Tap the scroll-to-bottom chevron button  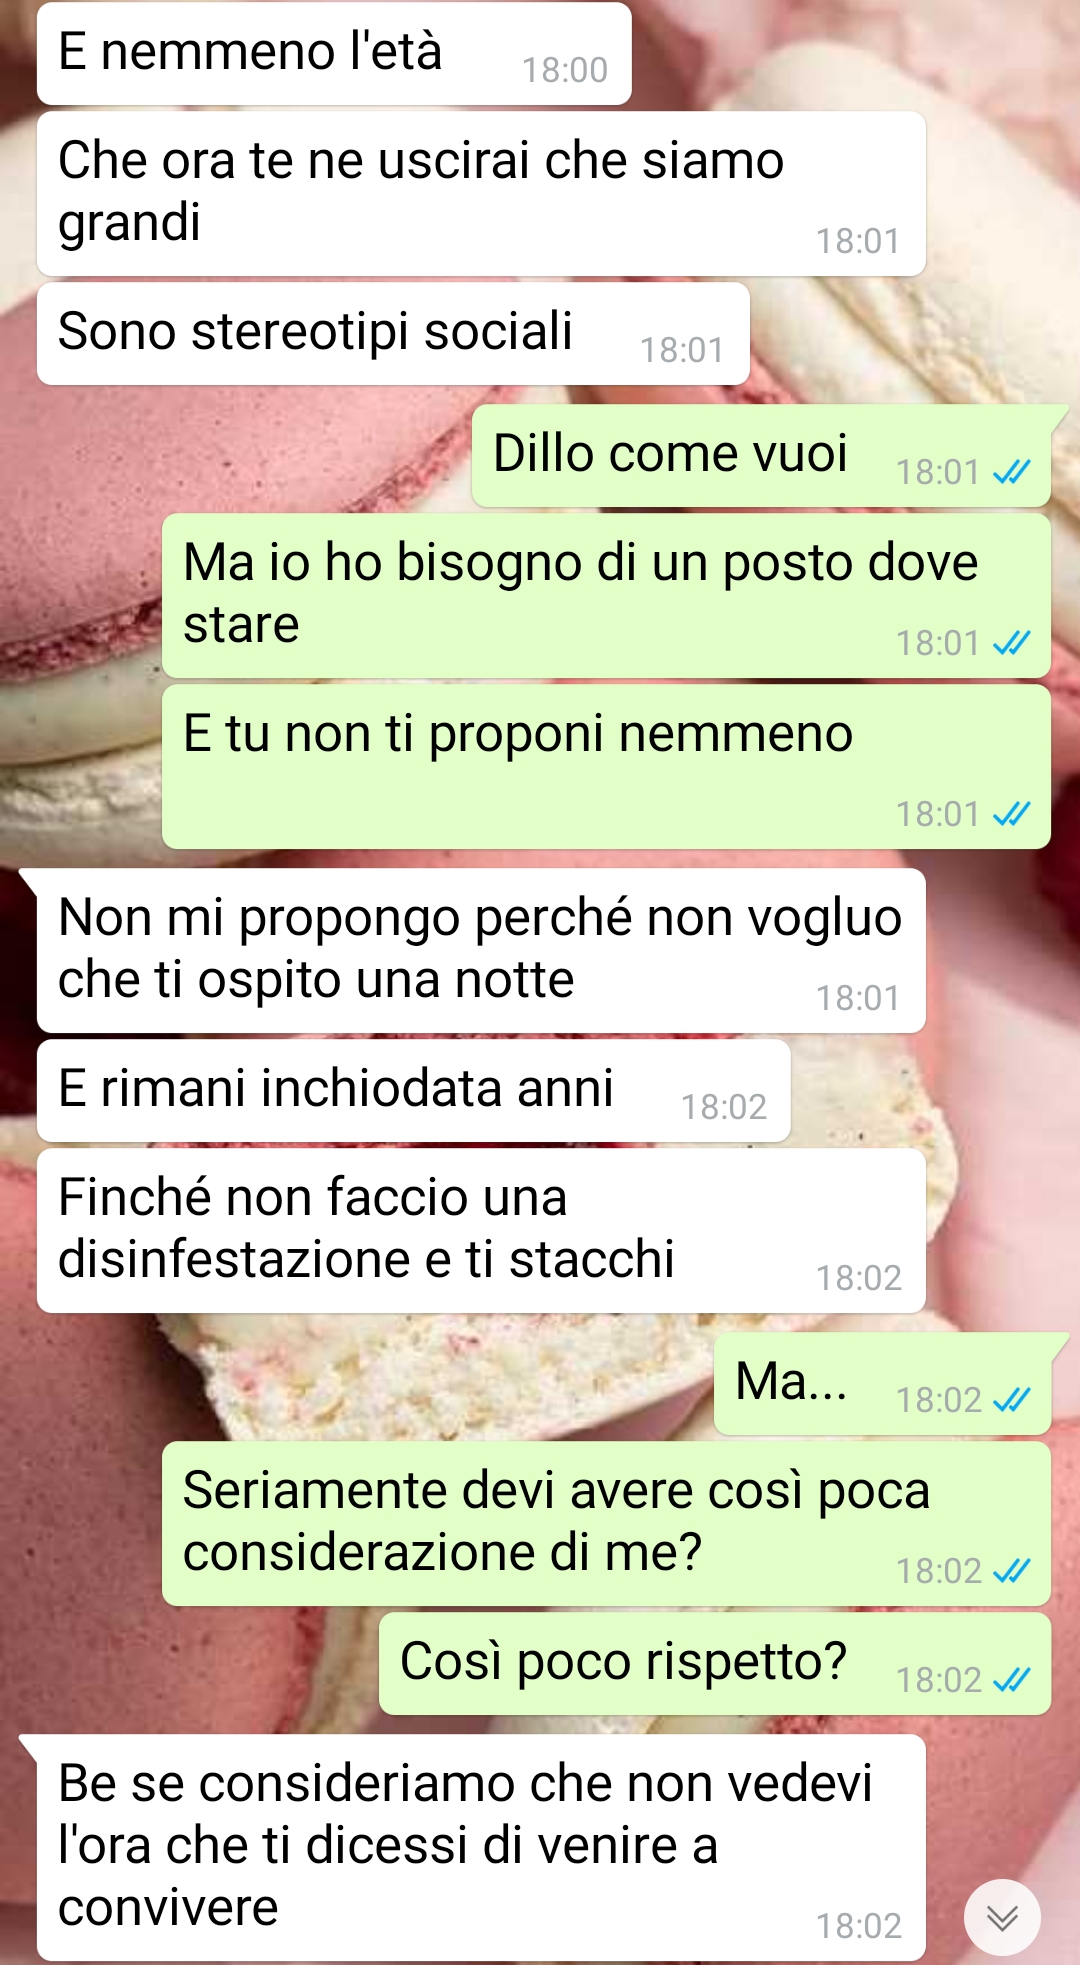tap(1002, 1917)
